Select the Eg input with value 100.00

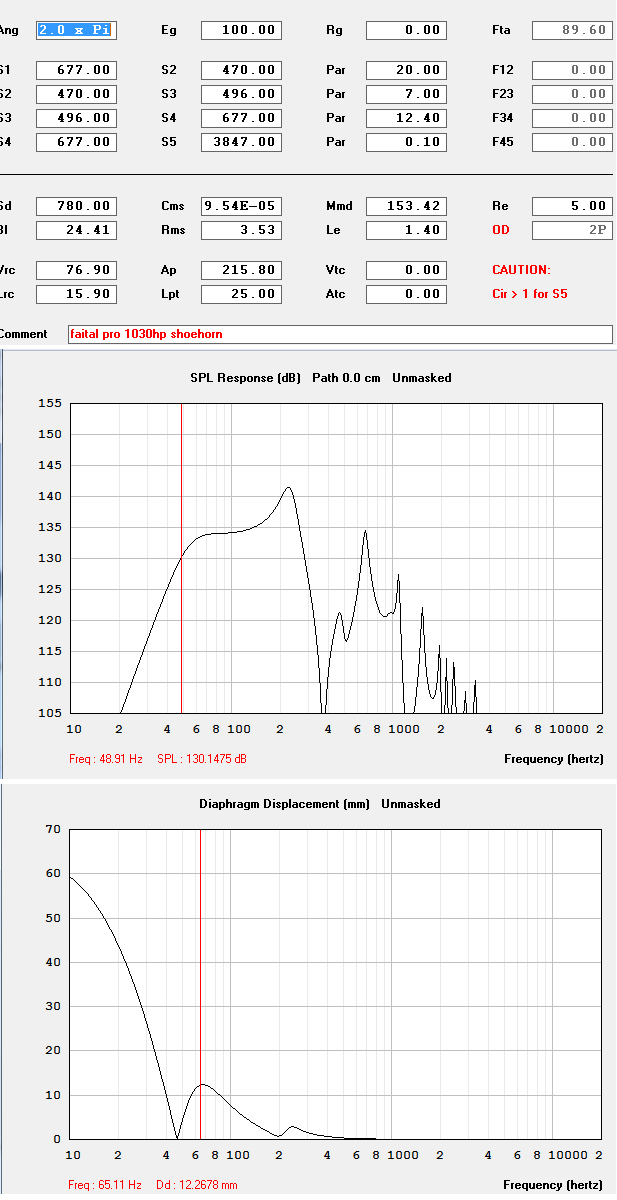(x=241, y=30)
